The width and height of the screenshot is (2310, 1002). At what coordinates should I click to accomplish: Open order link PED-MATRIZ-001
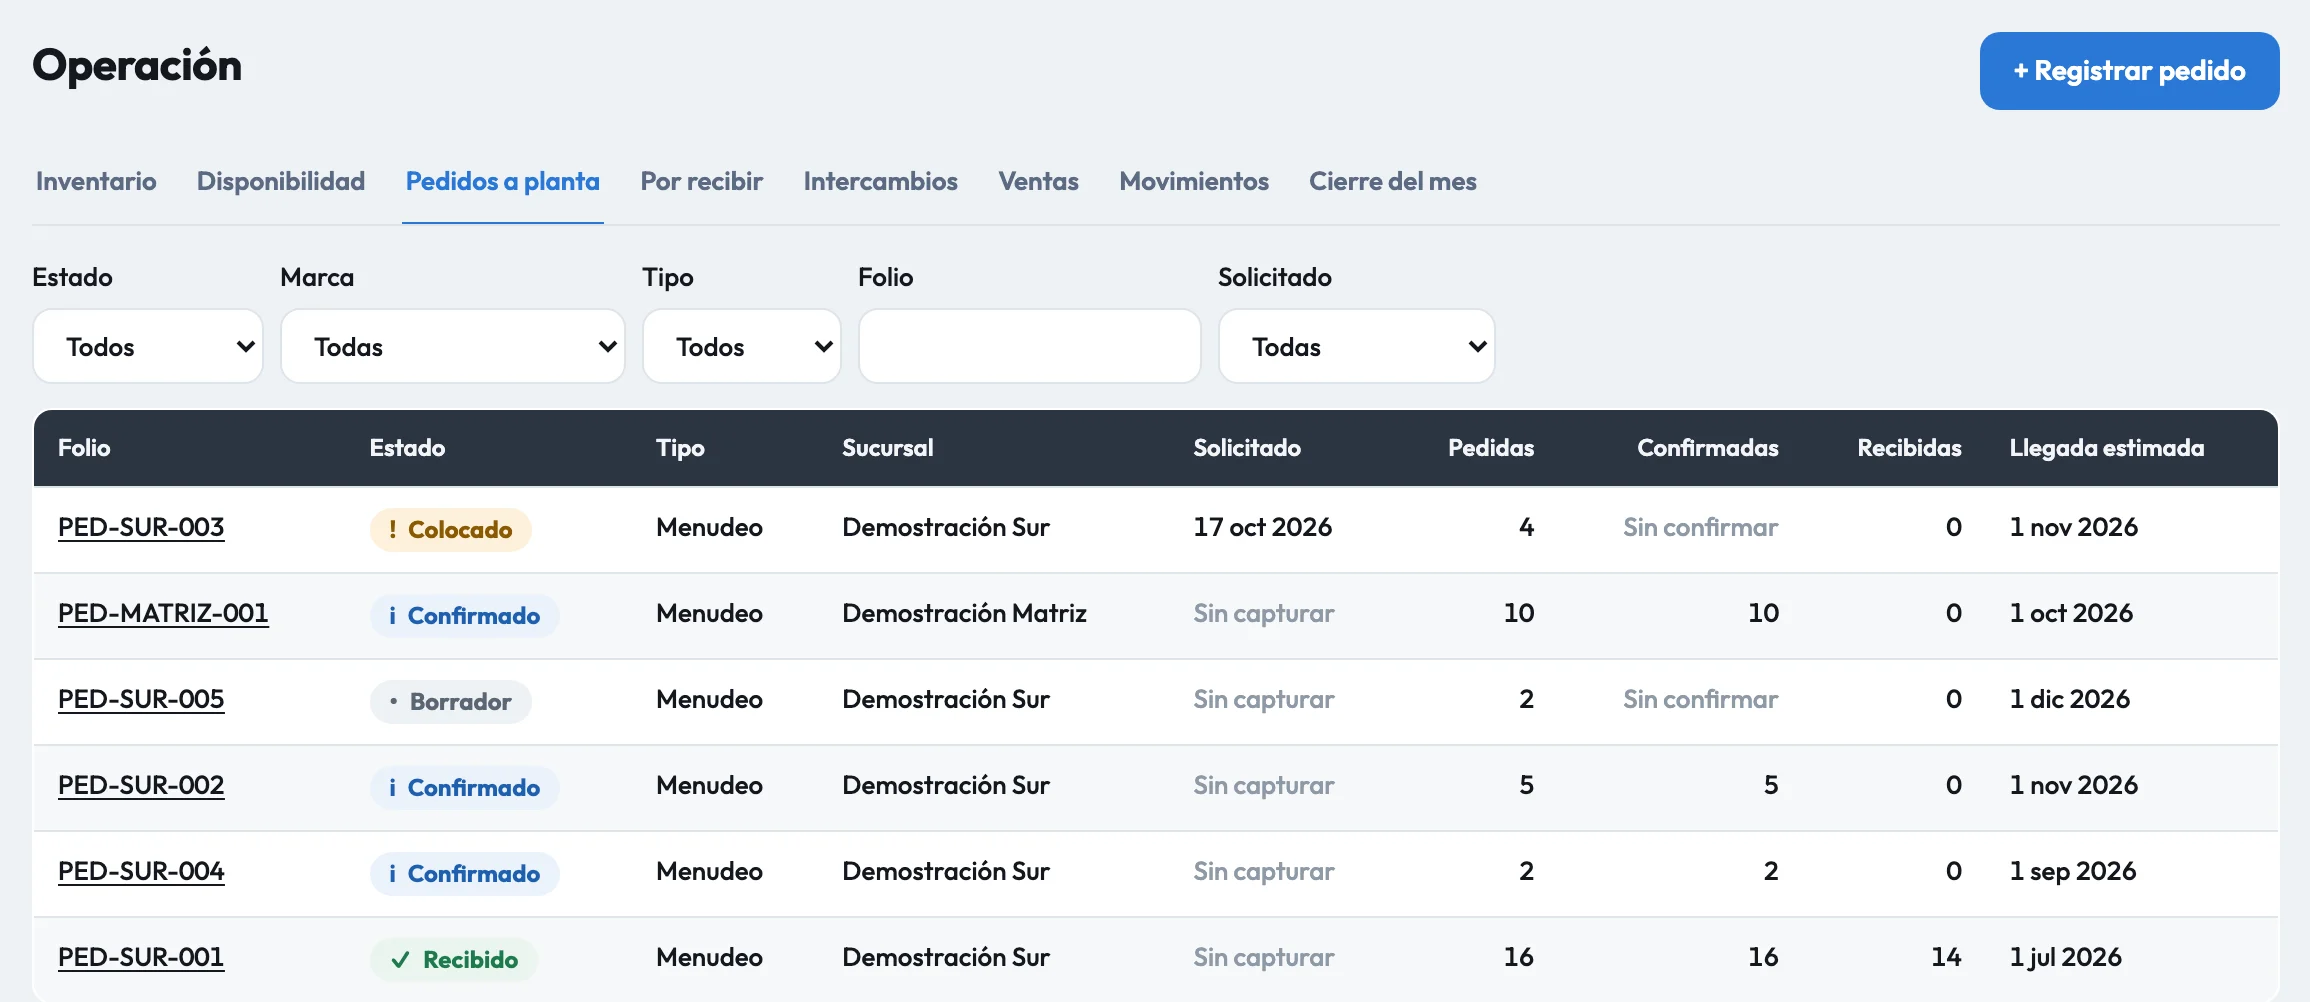point(163,613)
